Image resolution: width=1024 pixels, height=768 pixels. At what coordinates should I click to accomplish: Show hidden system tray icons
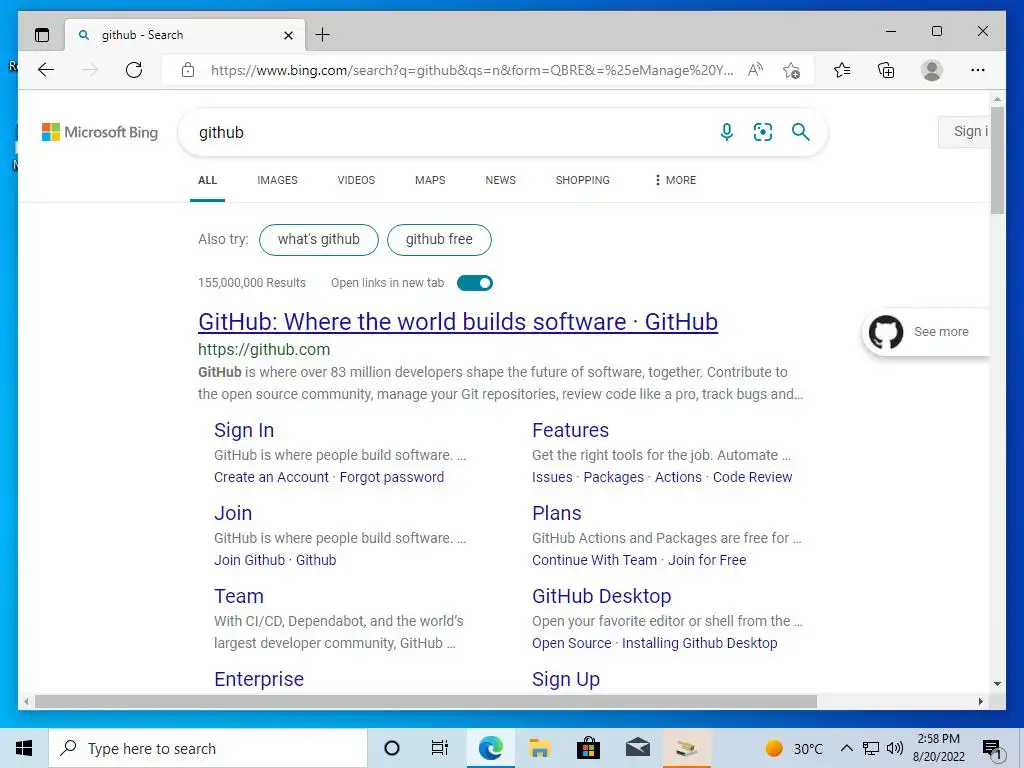click(846, 748)
